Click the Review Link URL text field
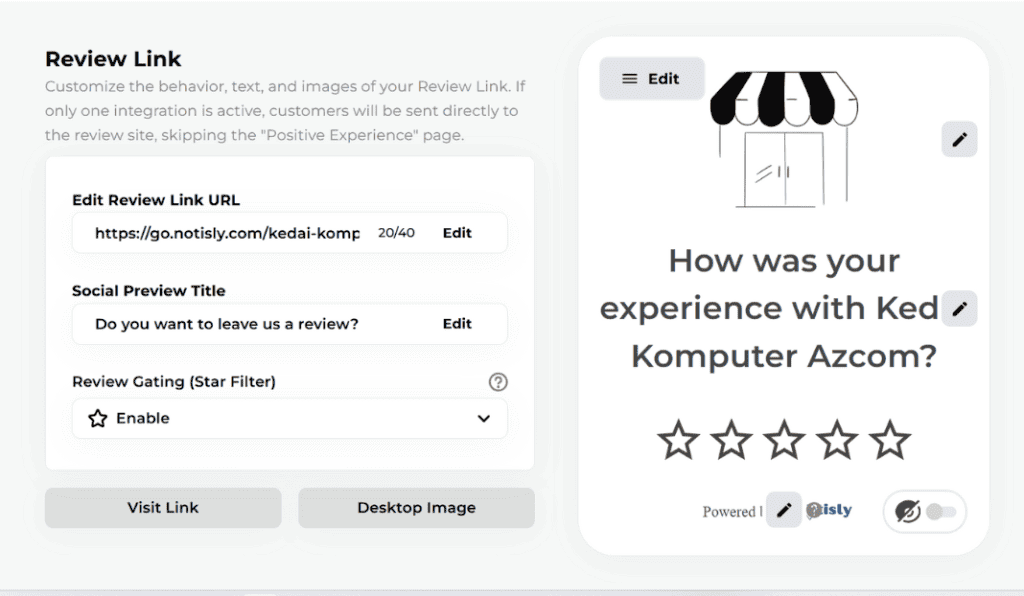 pos(226,233)
